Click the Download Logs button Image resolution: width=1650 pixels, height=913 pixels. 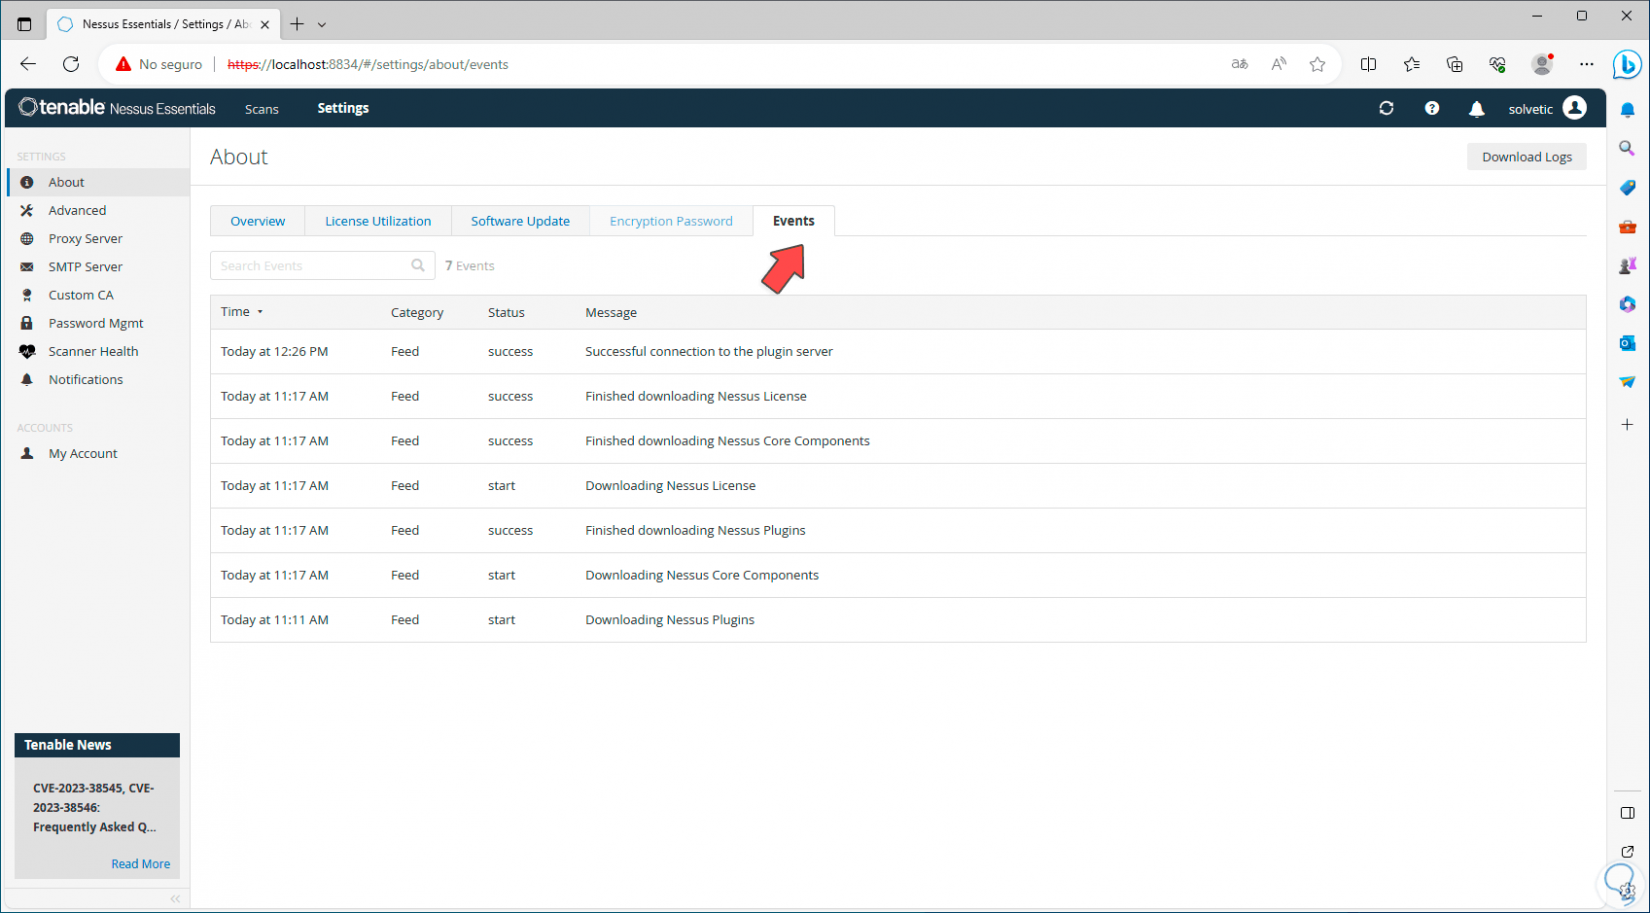coord(1527,157)
